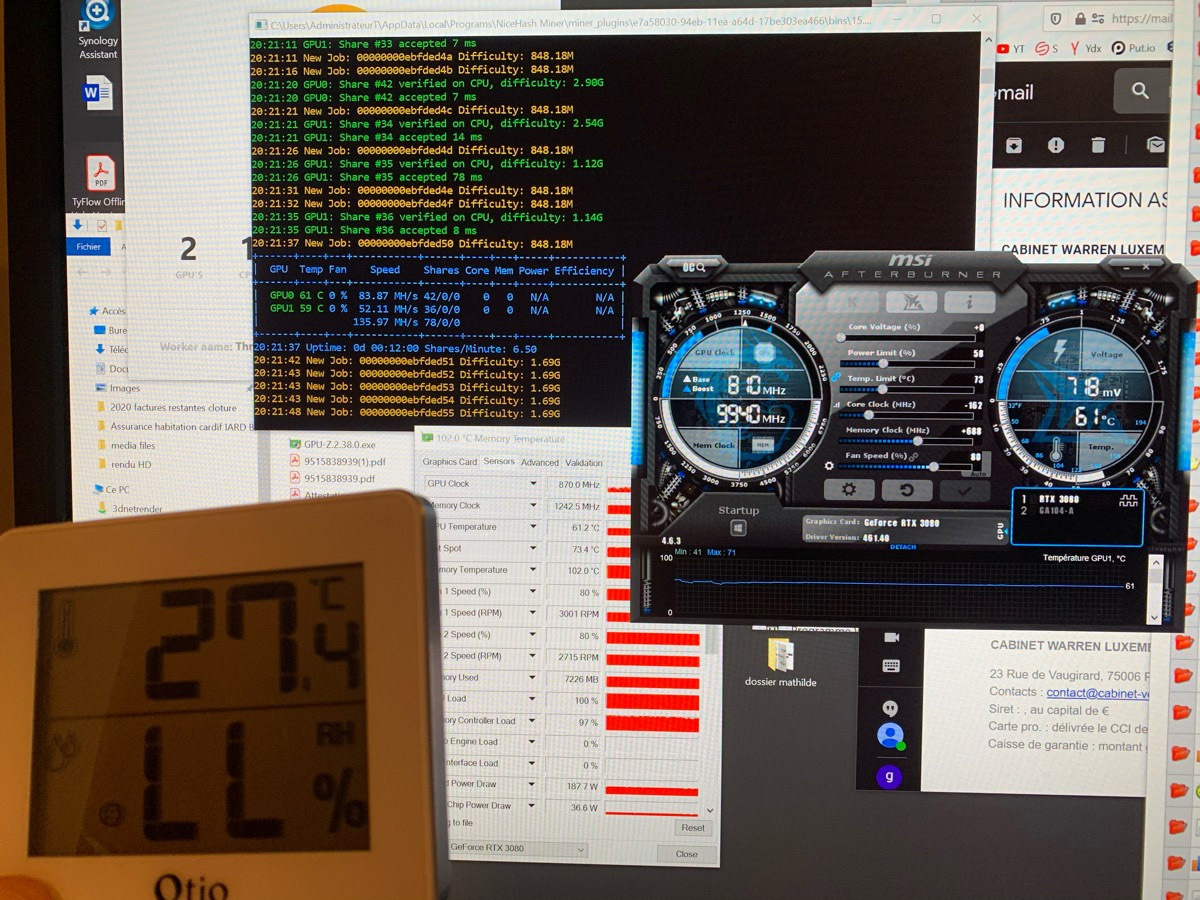The height and width of the screenshot is (900, 1200).
Task: Reset Afterburner settings to defaults
Action: click(907, 490)
